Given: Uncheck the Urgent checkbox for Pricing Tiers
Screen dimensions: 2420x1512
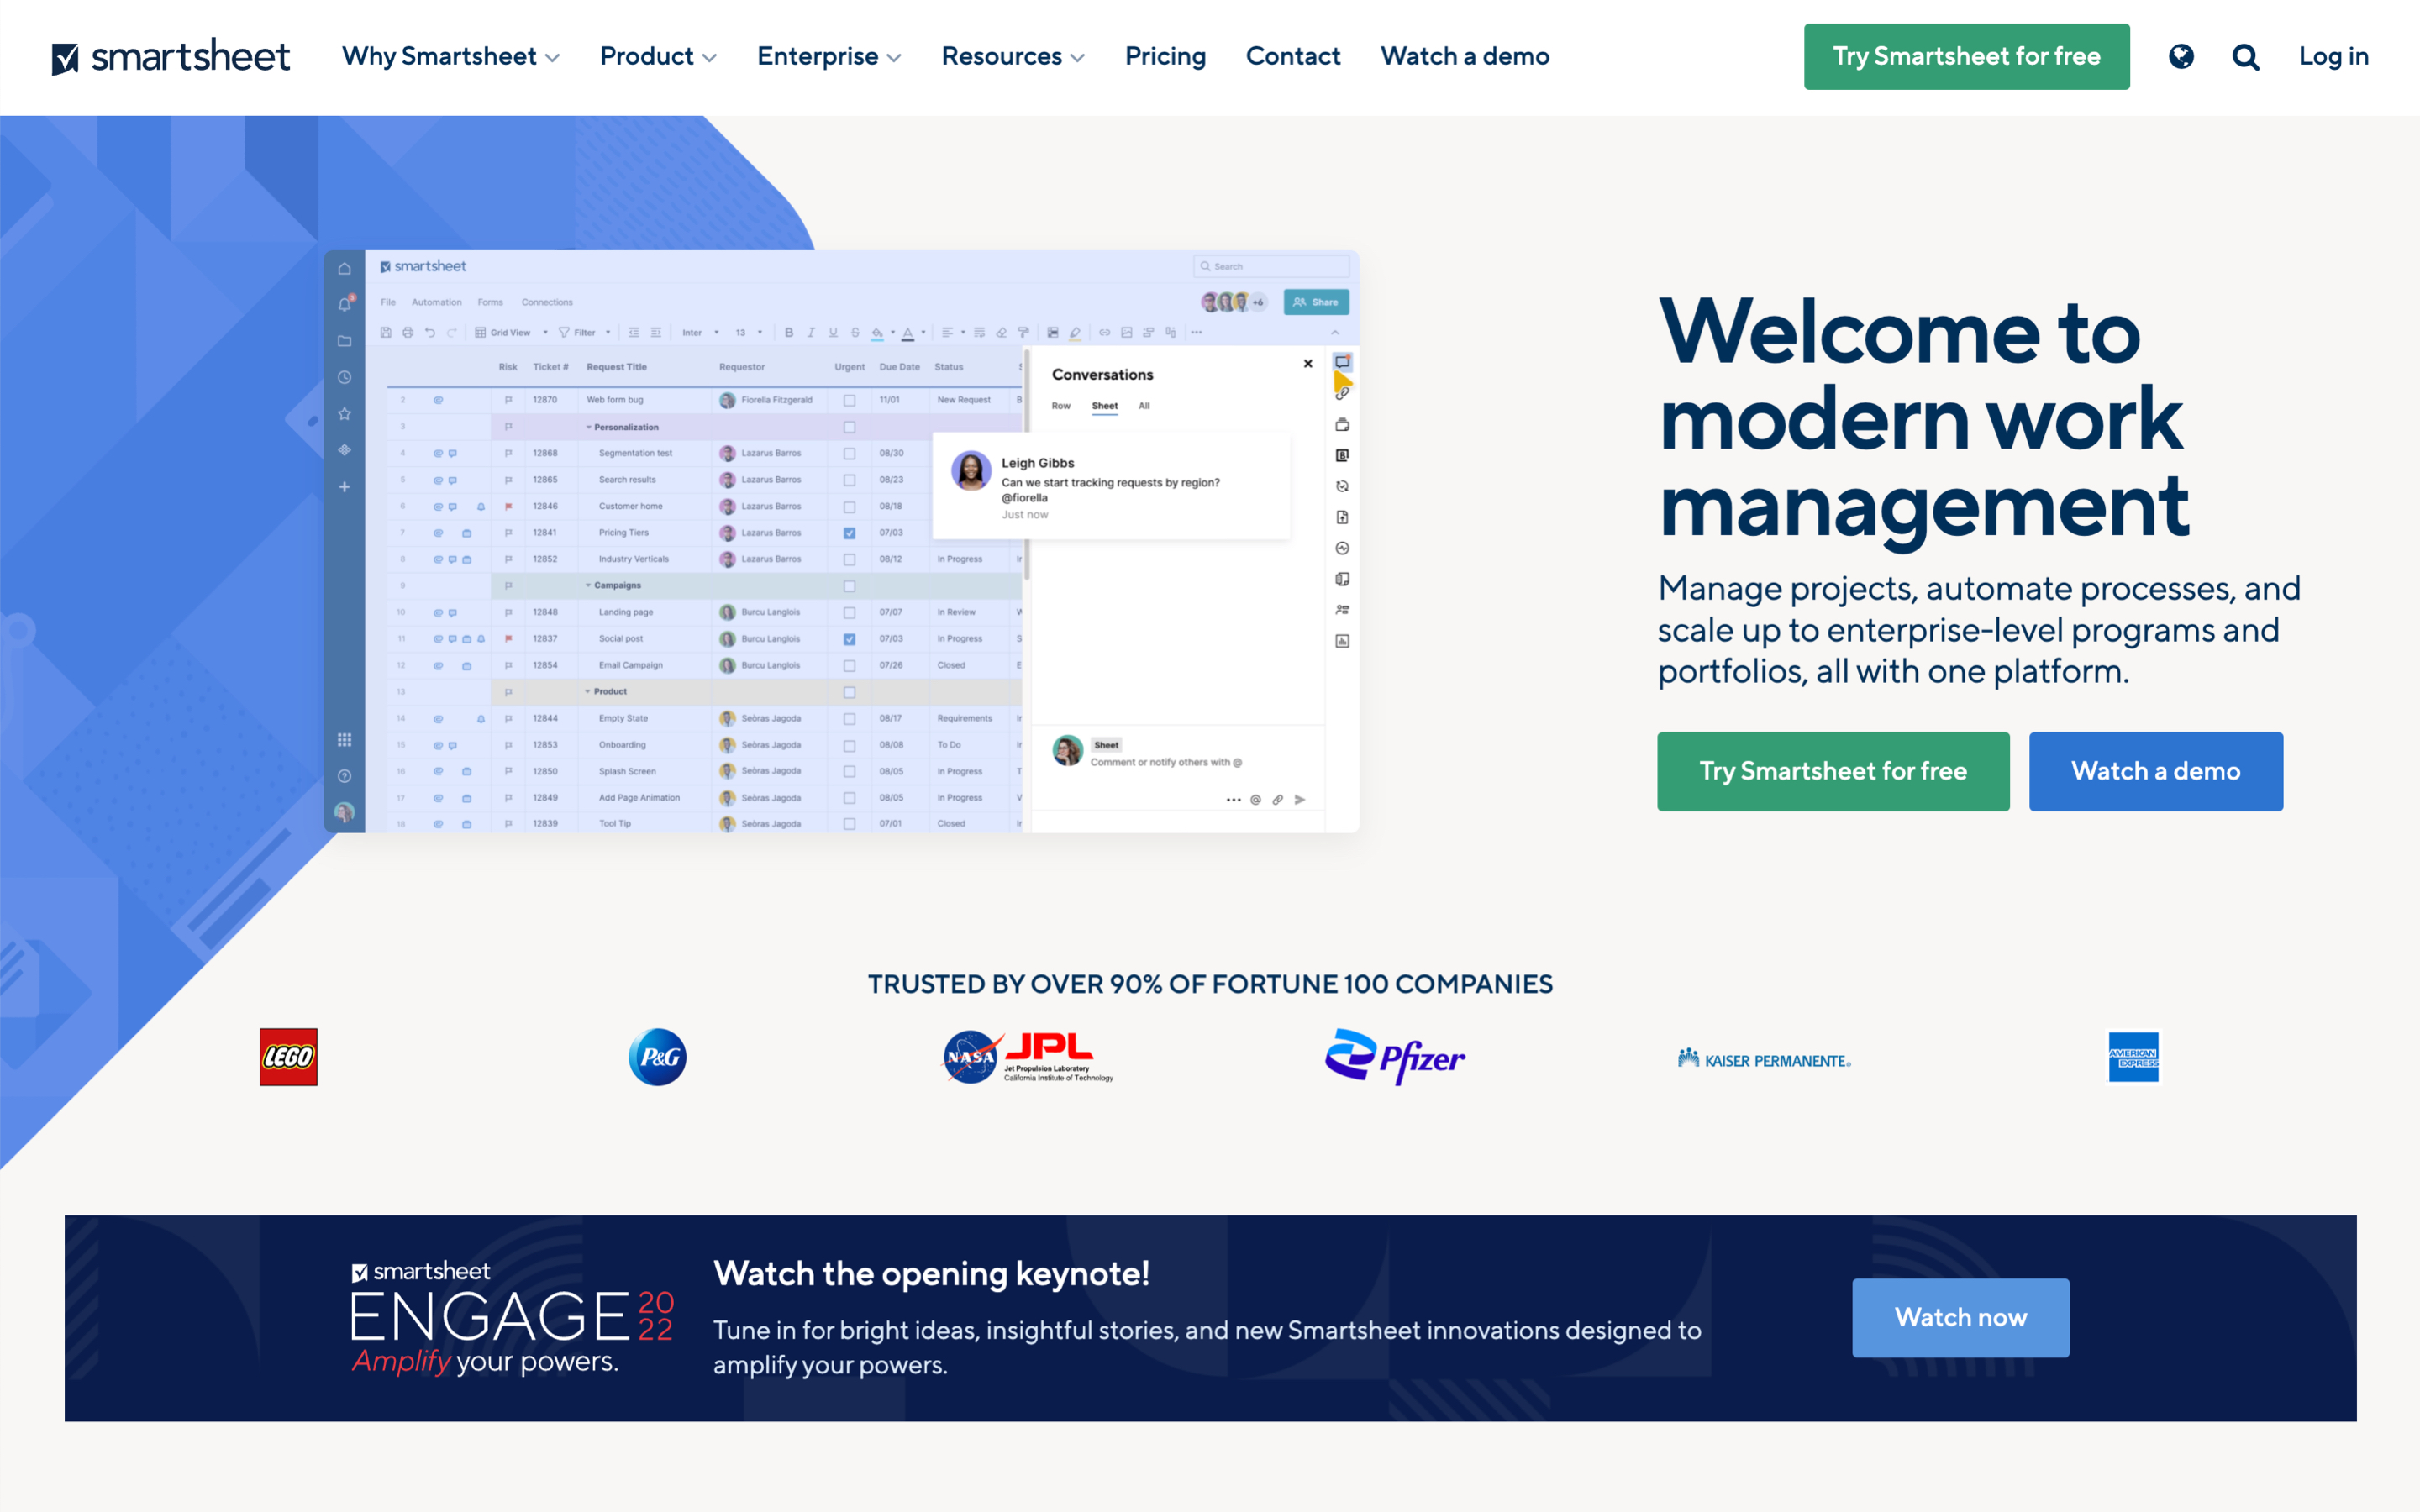Looking at the screenshot, I should tap(849, 533).
